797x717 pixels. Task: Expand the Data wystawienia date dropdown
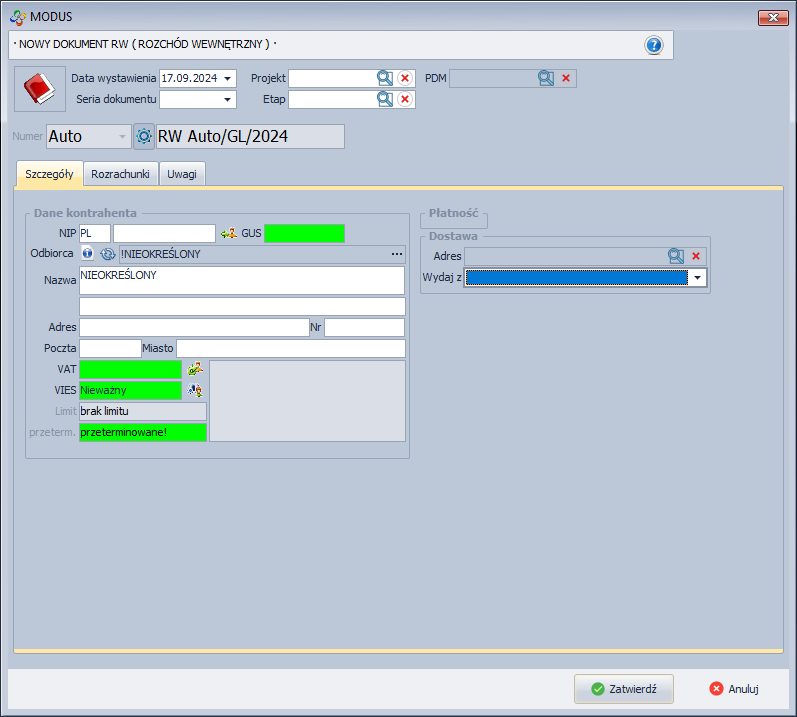(228, 78)
